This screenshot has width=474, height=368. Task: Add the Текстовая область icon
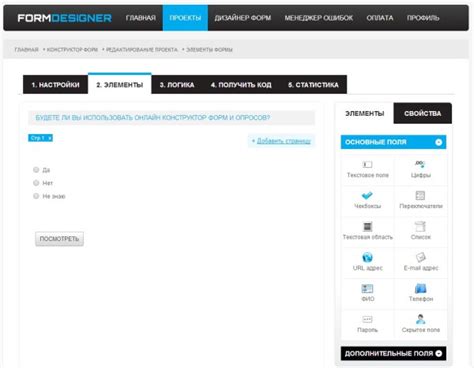tap(367, 227)
